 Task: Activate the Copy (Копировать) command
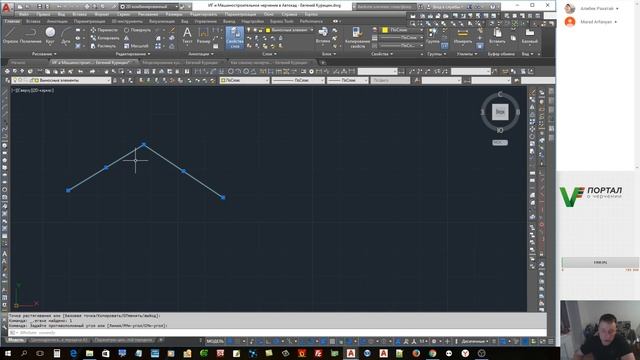[x=104, y=38]
